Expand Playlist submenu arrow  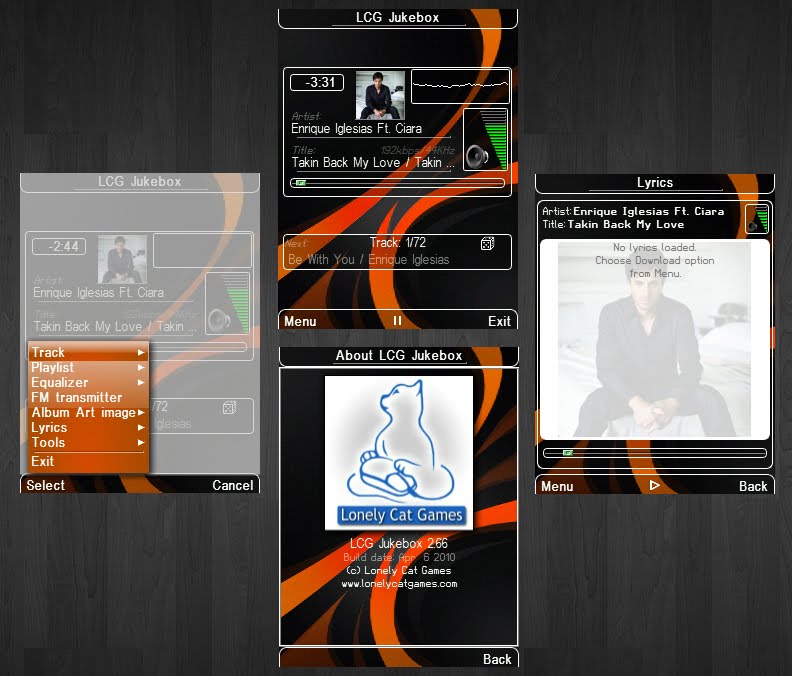coord(141,368)
